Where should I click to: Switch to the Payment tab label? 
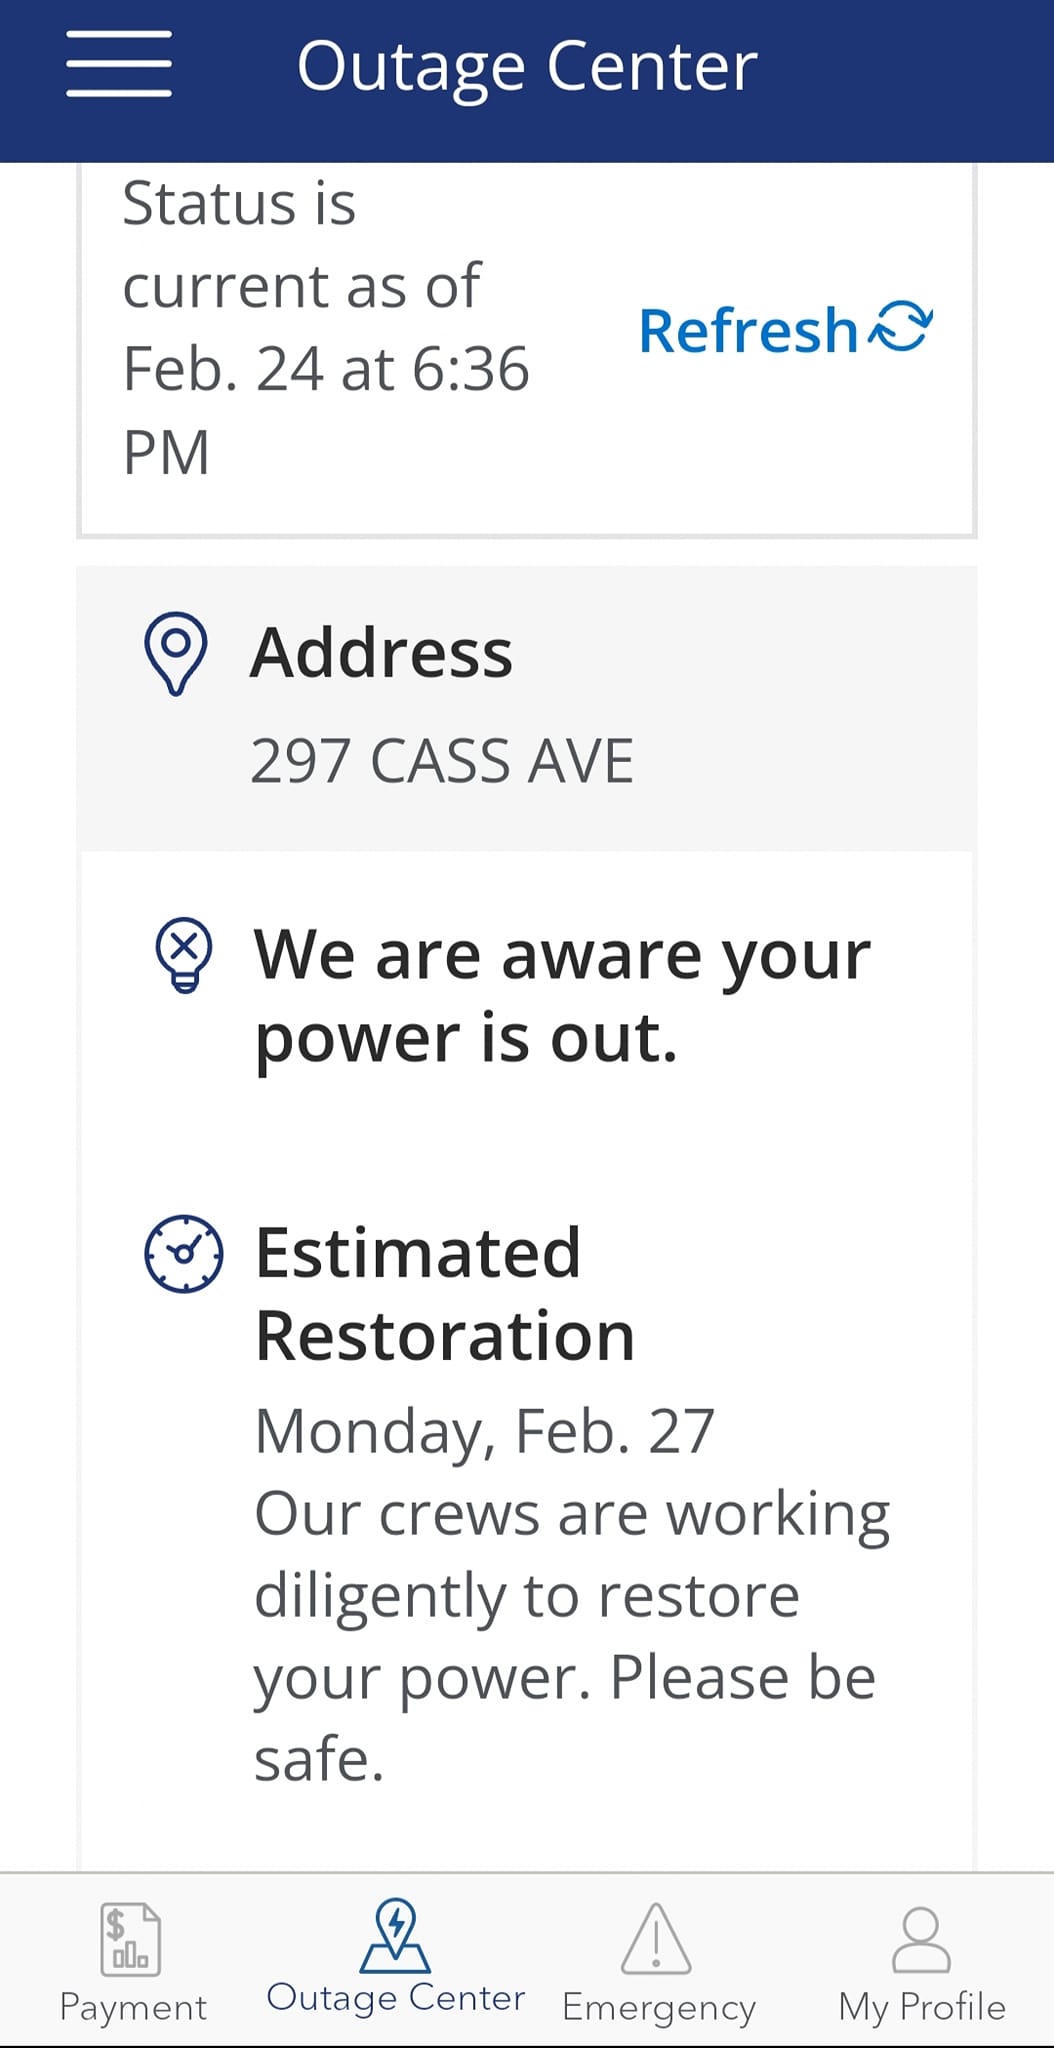[x=133, y=2007]
